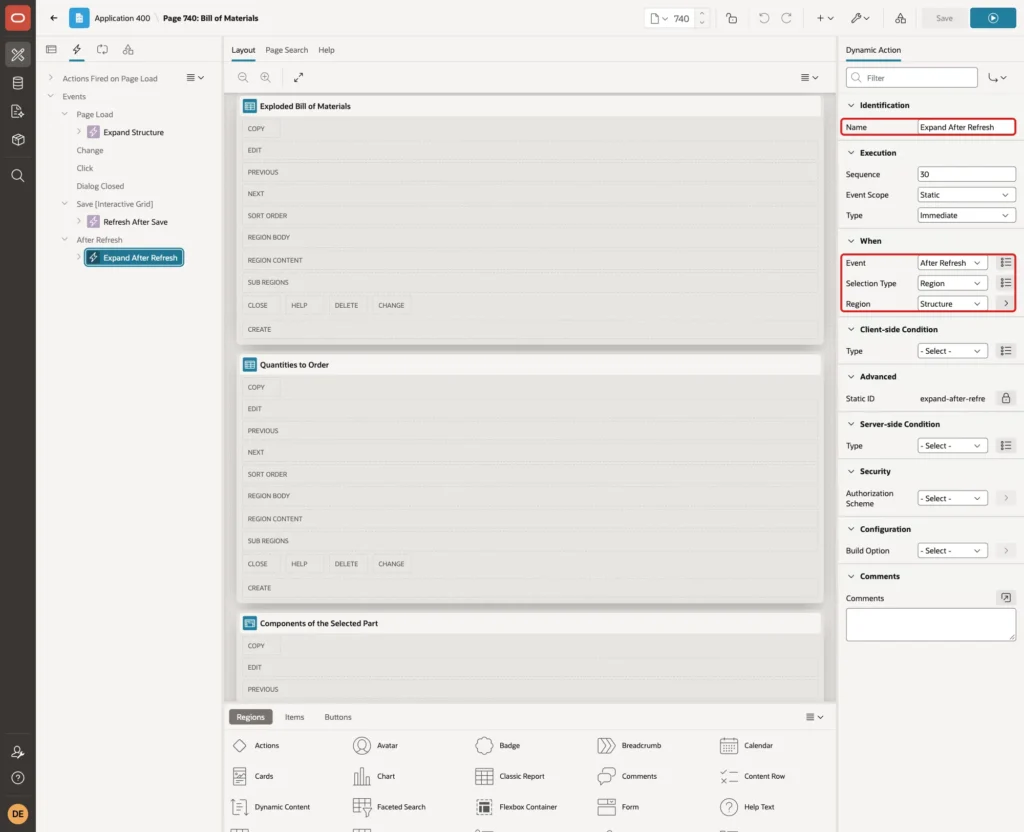Click the Sequence input field
Screen dimensions: 1024x832
click(x=966, y=174)
